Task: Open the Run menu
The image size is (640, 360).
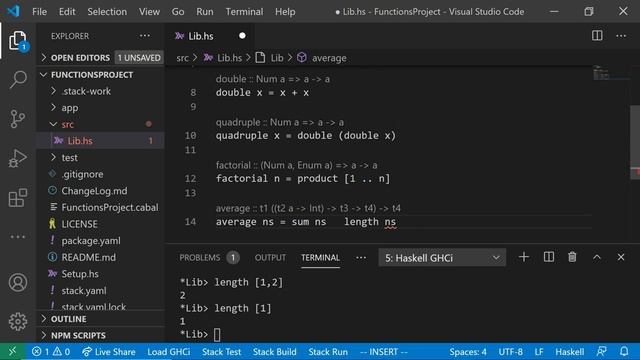Action: (x=204, y=11)
